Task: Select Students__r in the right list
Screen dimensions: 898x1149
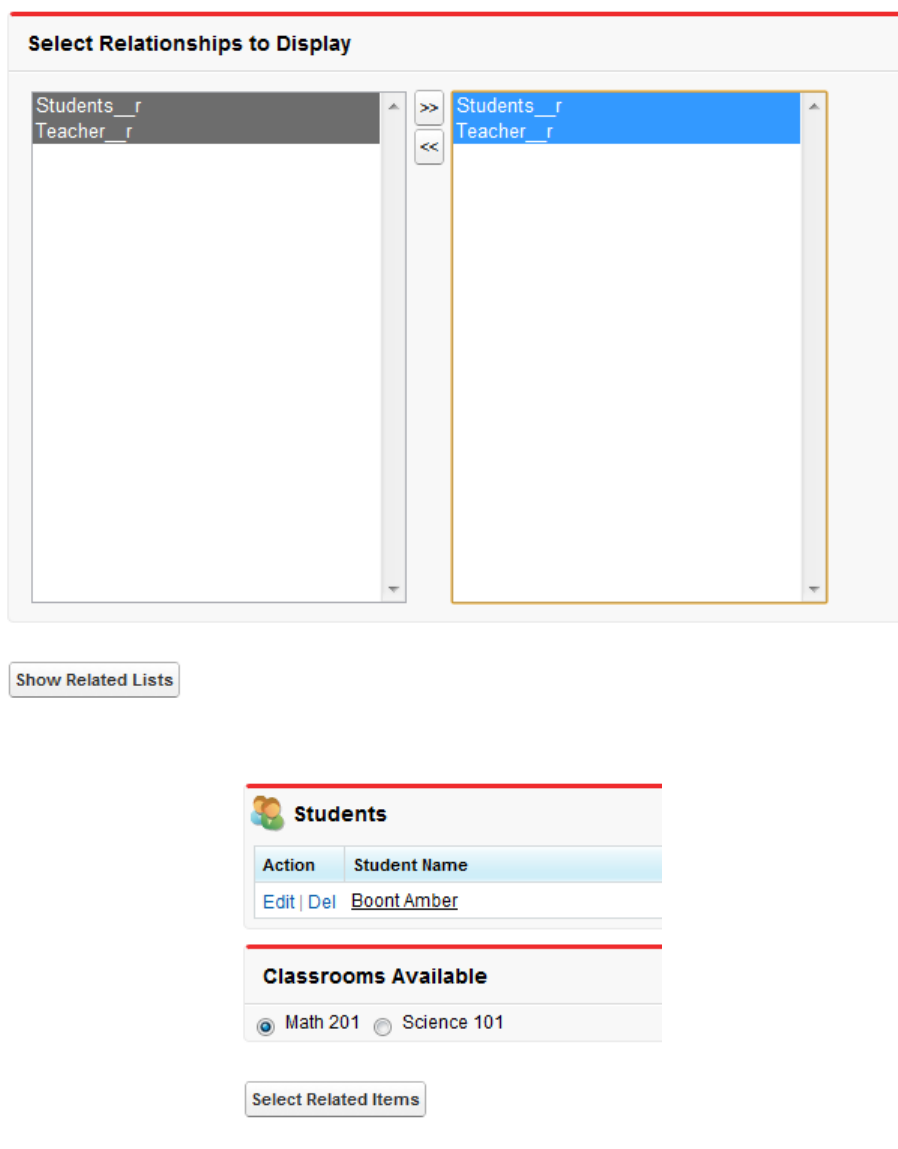Action: tap(627, 106)
